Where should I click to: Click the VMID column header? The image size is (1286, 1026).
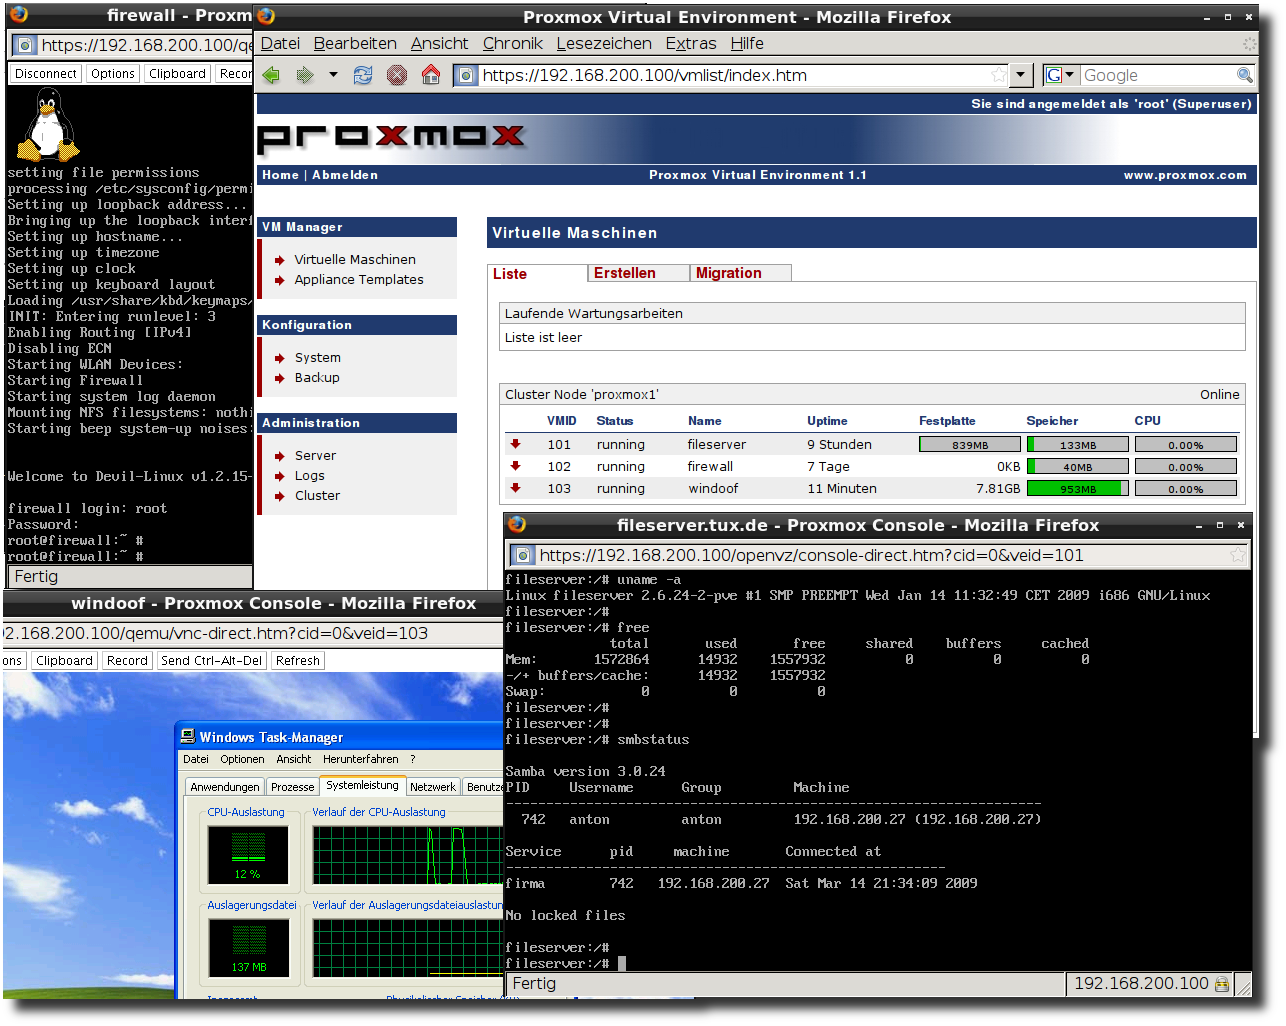tap(562, 421)
